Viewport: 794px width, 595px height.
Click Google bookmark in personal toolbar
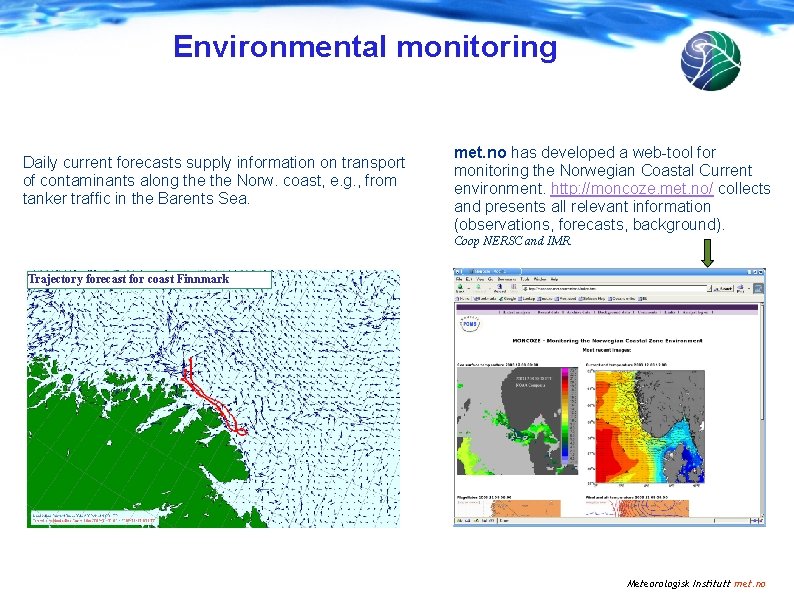click(507, 299)
